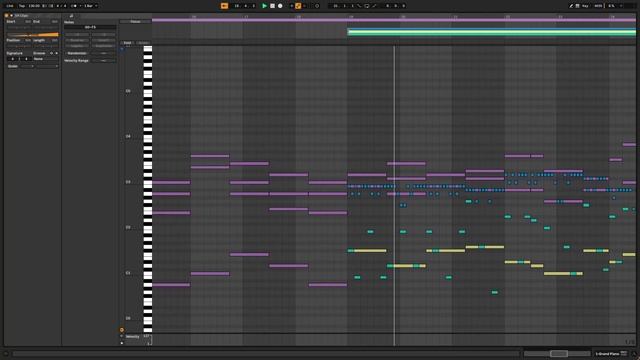Adjust the Randomize amount slider
This screenshot has height=360, width=640.
pyautogui.click(x=104, y=53)
